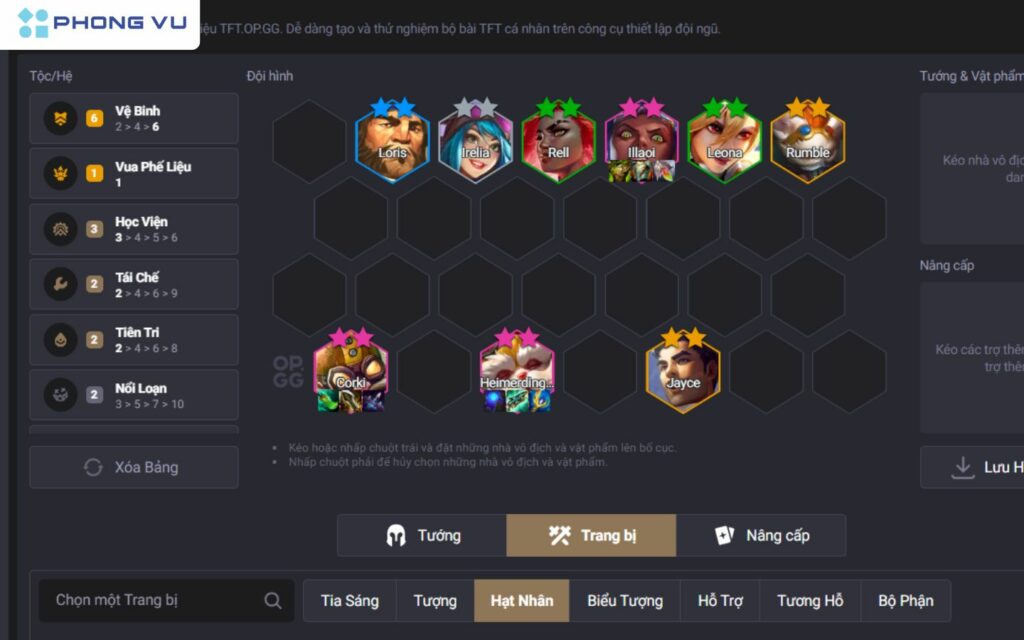The height and width of the screenshot is (640, 1024).
Task: Select the Jayce champion portrait
Action: click(683, 372)
